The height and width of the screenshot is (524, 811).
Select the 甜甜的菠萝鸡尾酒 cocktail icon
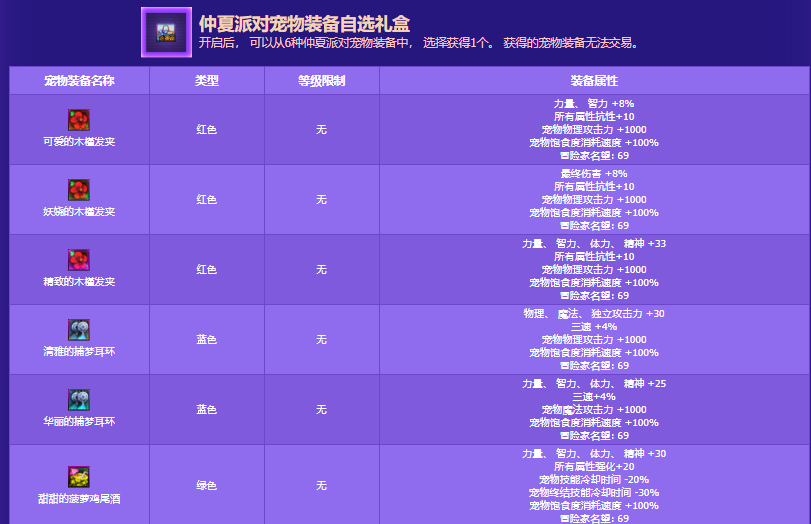pos(79,476)
